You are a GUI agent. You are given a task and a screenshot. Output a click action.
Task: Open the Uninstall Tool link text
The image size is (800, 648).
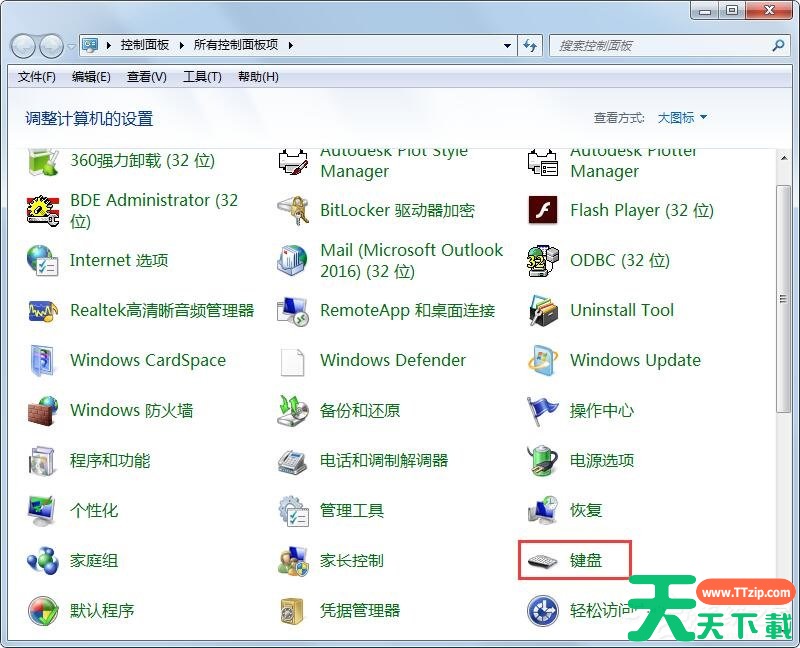[x=622, y=310]
